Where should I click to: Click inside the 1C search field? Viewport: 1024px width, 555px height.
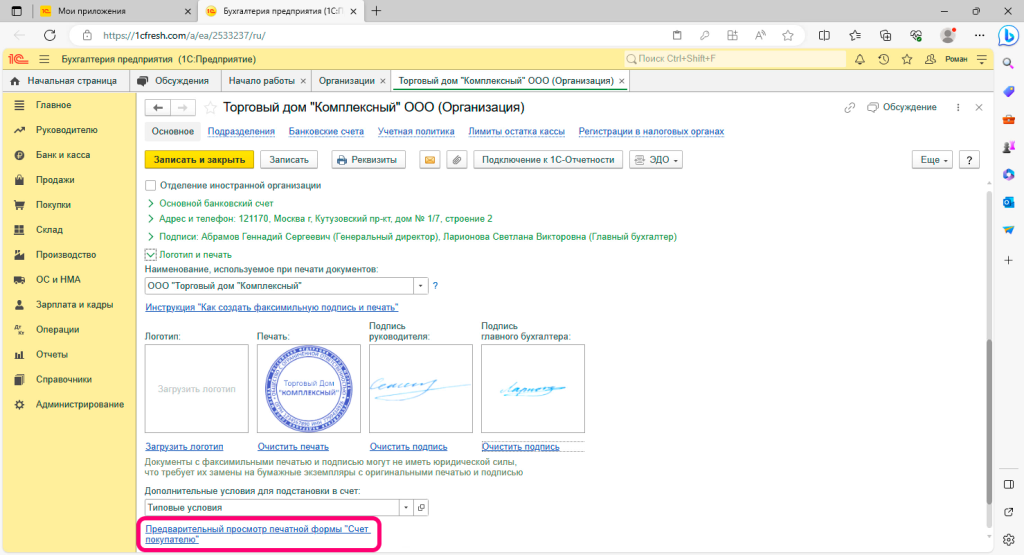pyautogui.click(x=735, y=59)
